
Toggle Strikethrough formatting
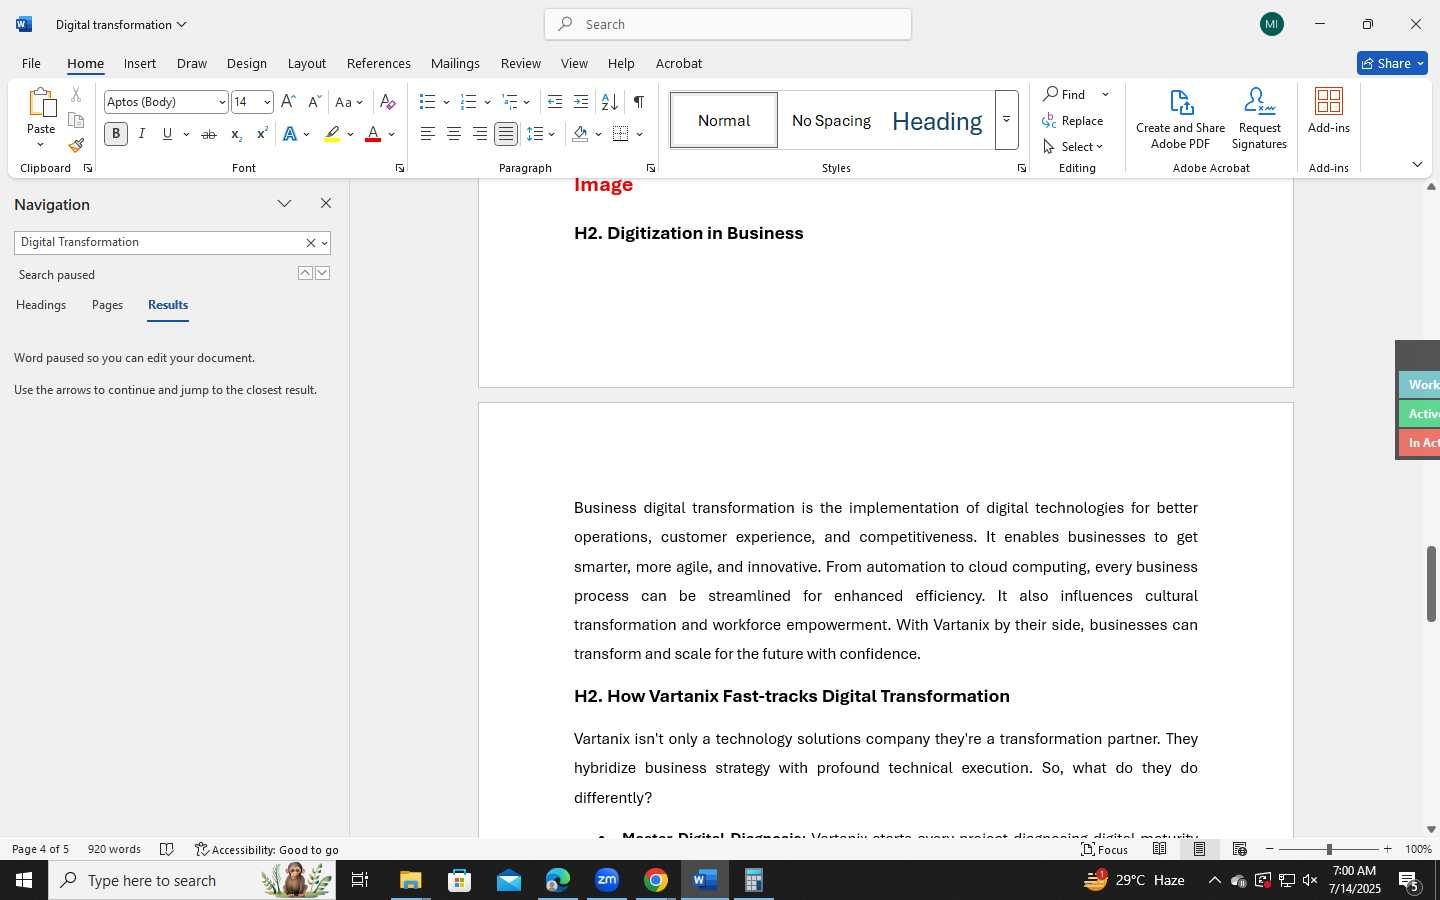point(209,134)
